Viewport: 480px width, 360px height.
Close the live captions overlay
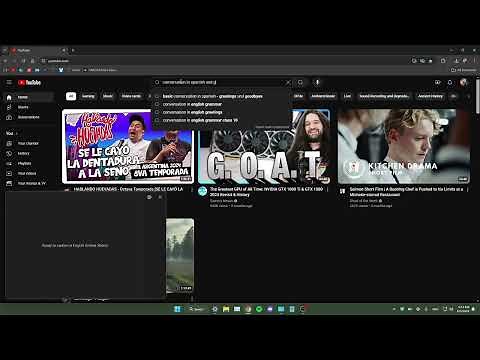coord(160,197)
